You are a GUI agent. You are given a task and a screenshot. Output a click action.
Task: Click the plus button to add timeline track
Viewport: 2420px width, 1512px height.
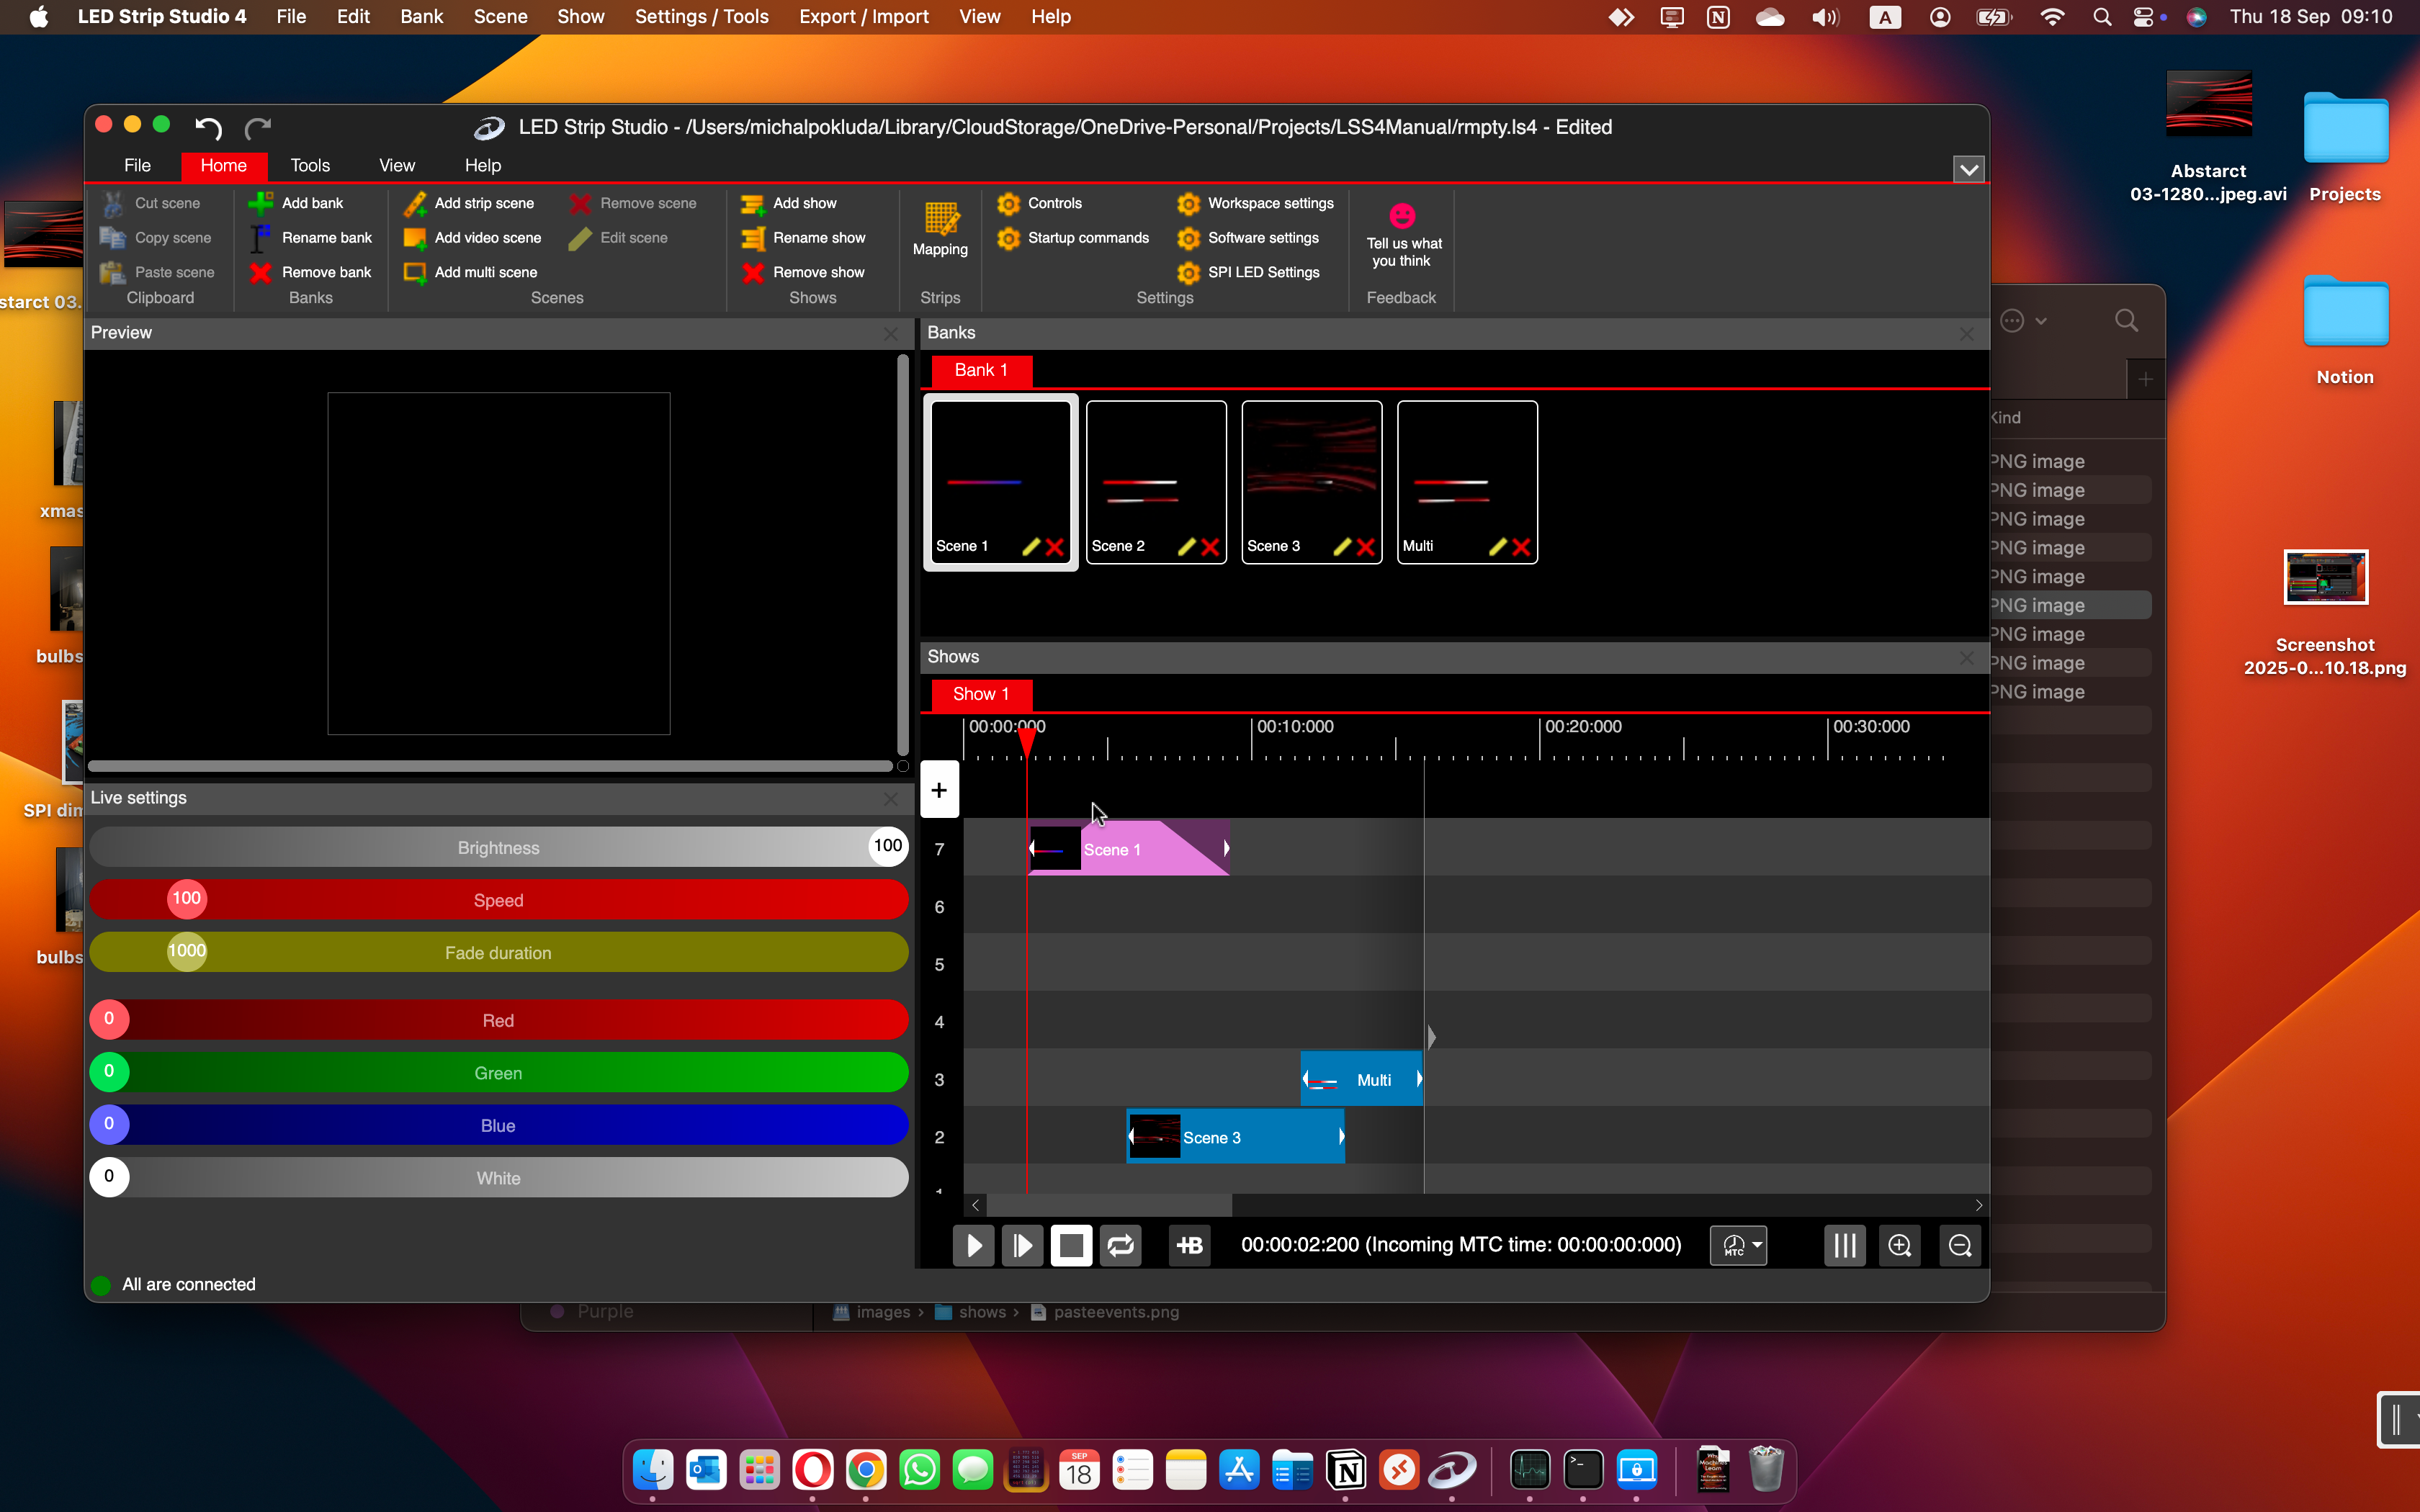pos(939,790)
